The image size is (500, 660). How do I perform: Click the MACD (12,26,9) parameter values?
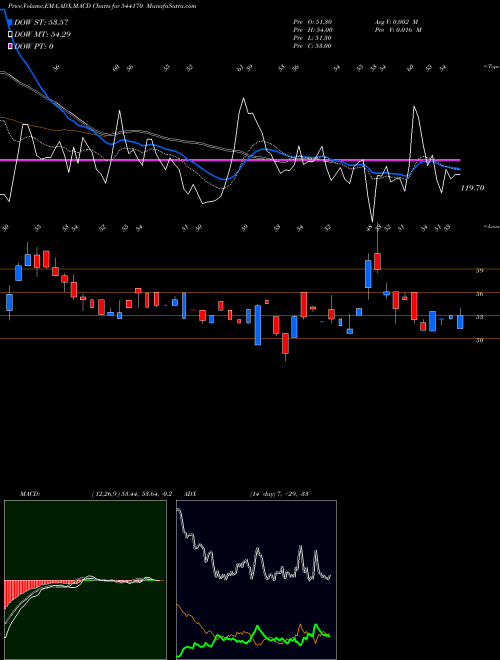(131, 494)
